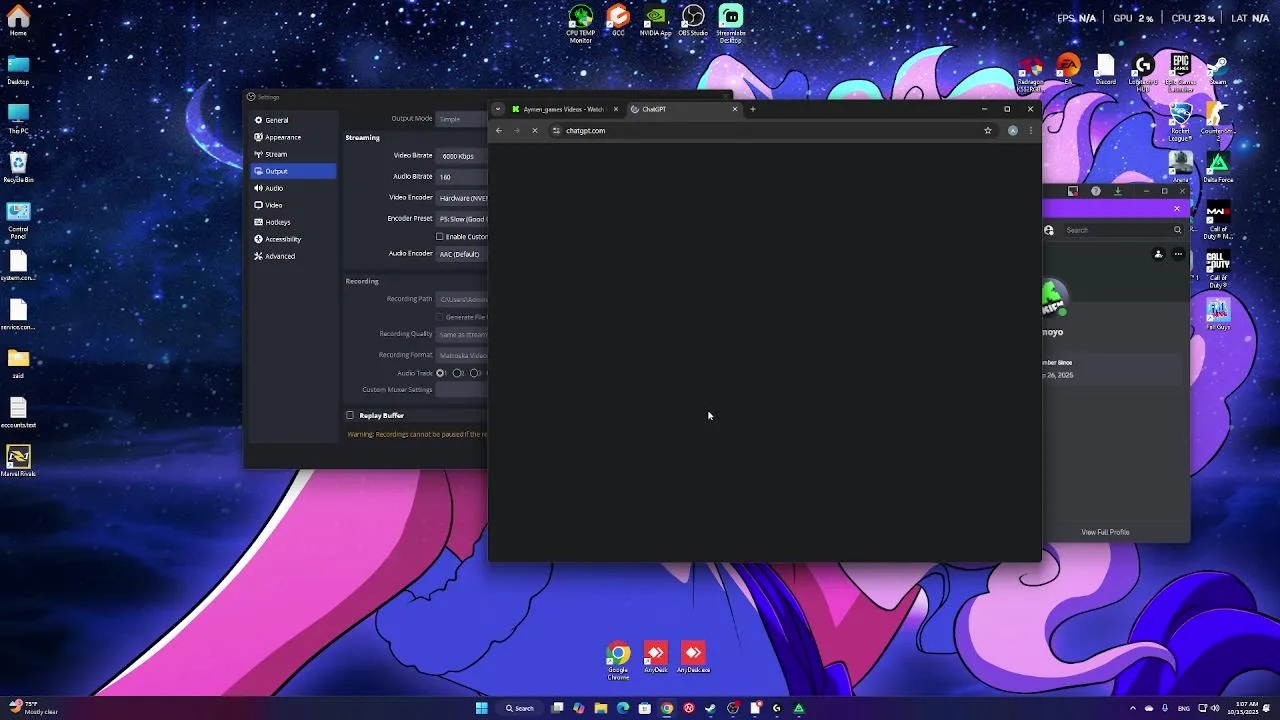
Task: Open General settings in OBS sidebar
Action: [293, 120]
